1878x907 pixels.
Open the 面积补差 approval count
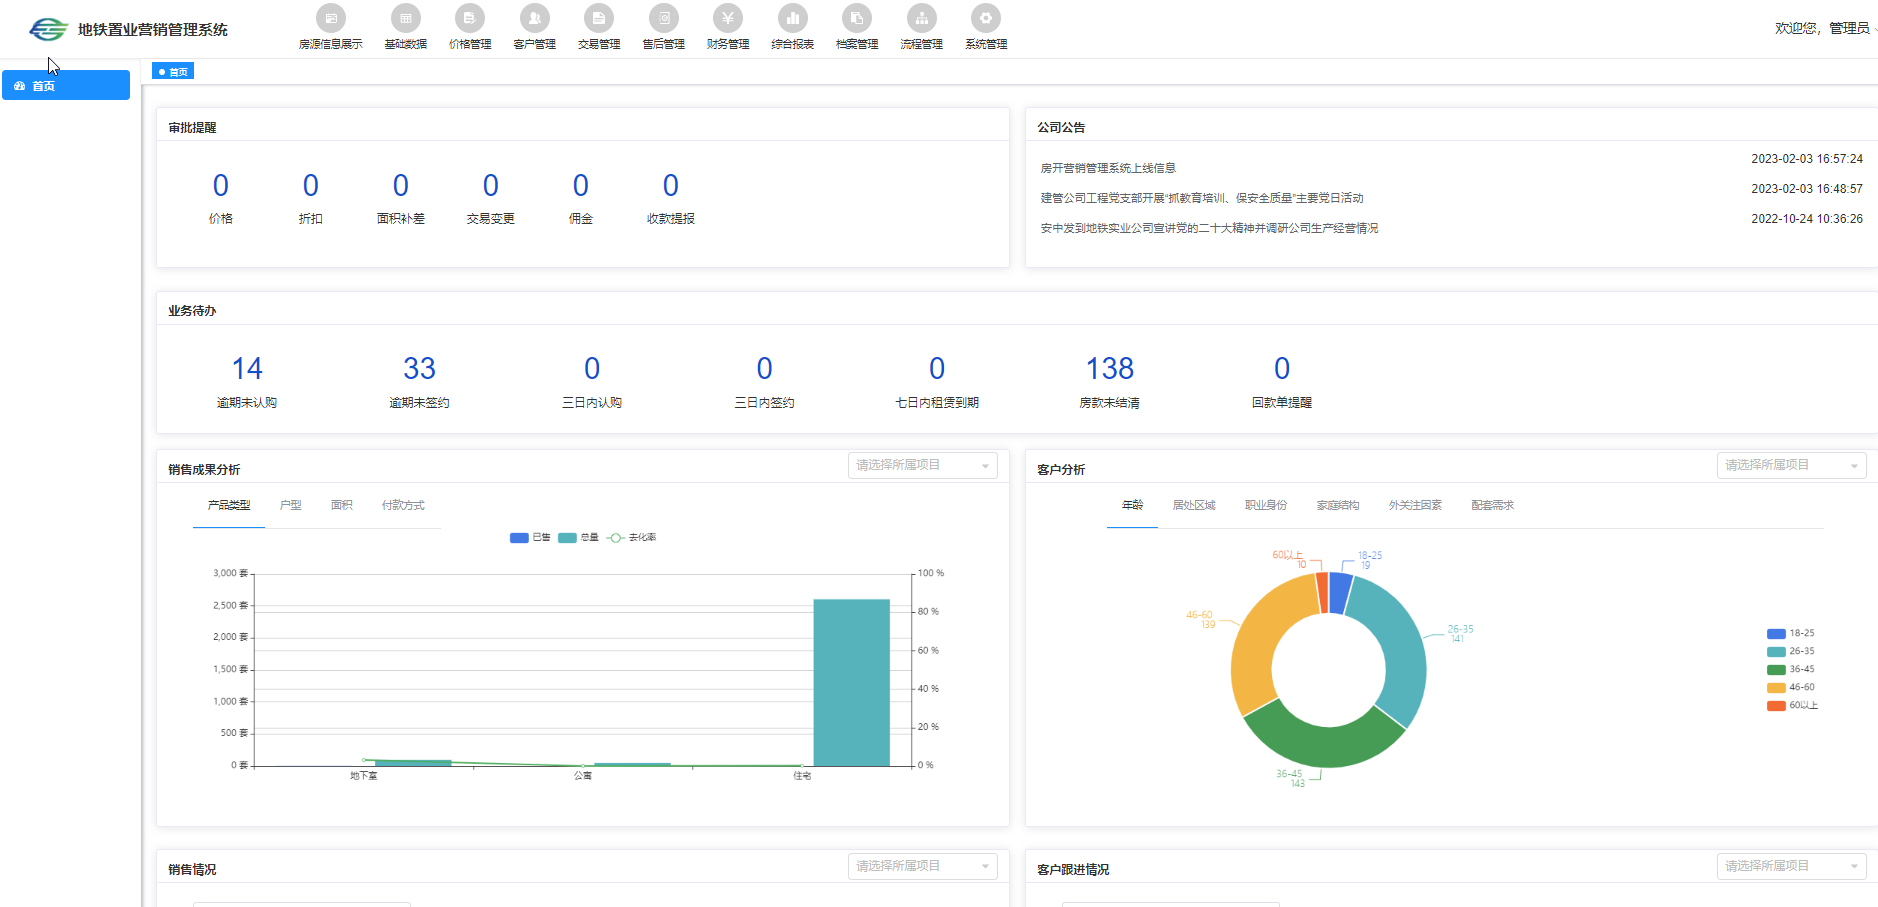point(401,186)
